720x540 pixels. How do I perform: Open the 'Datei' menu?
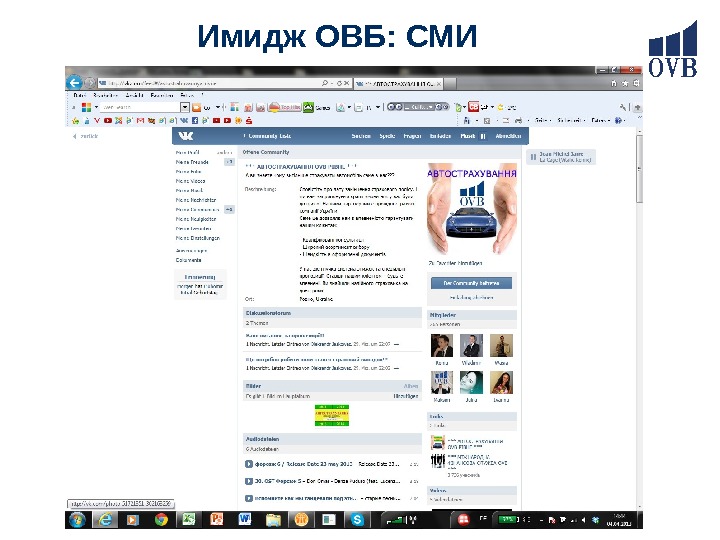coord(79,96)
